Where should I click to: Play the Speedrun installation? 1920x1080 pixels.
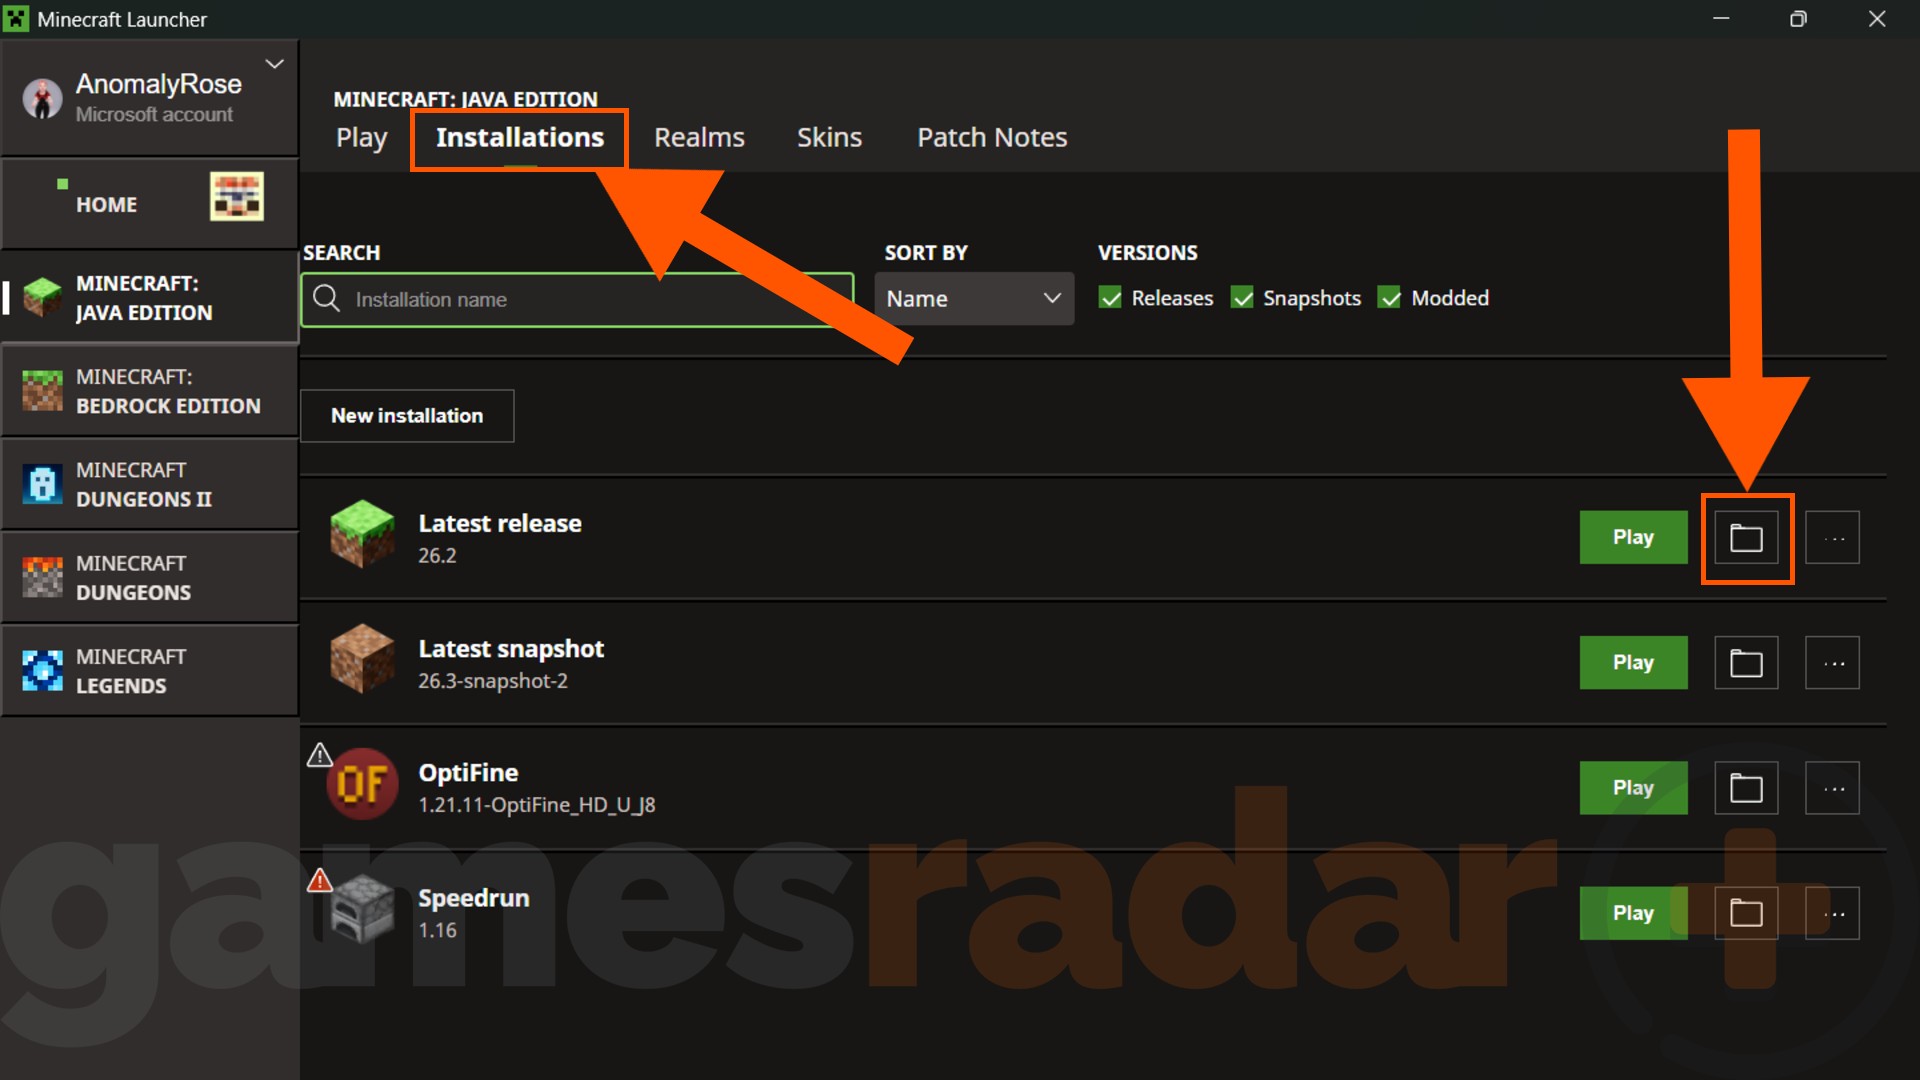[1633, 913]
